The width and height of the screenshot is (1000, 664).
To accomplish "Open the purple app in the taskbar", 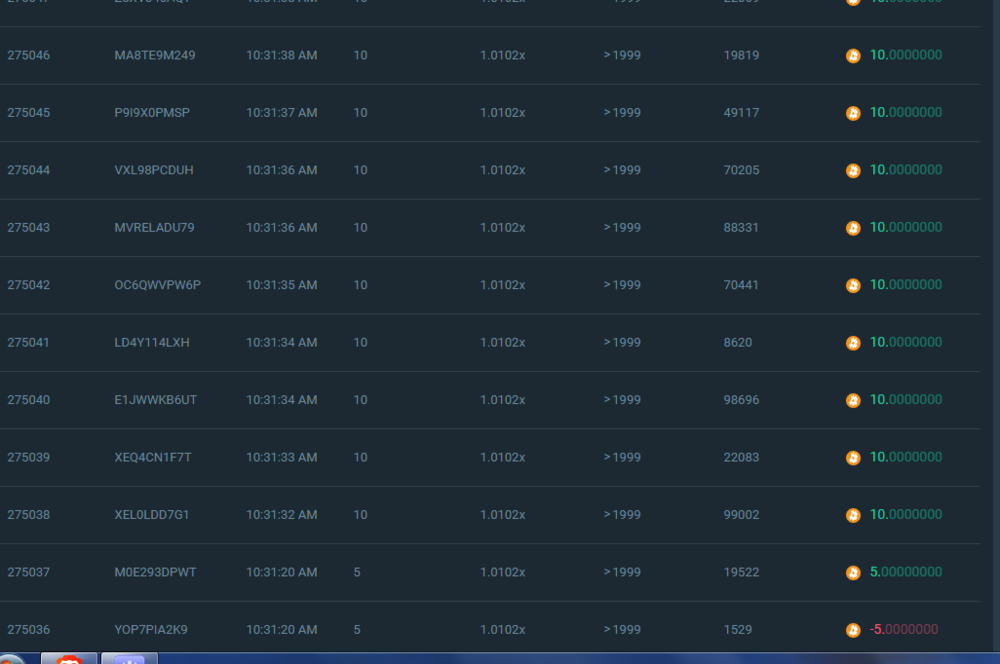I will point(129,659).
